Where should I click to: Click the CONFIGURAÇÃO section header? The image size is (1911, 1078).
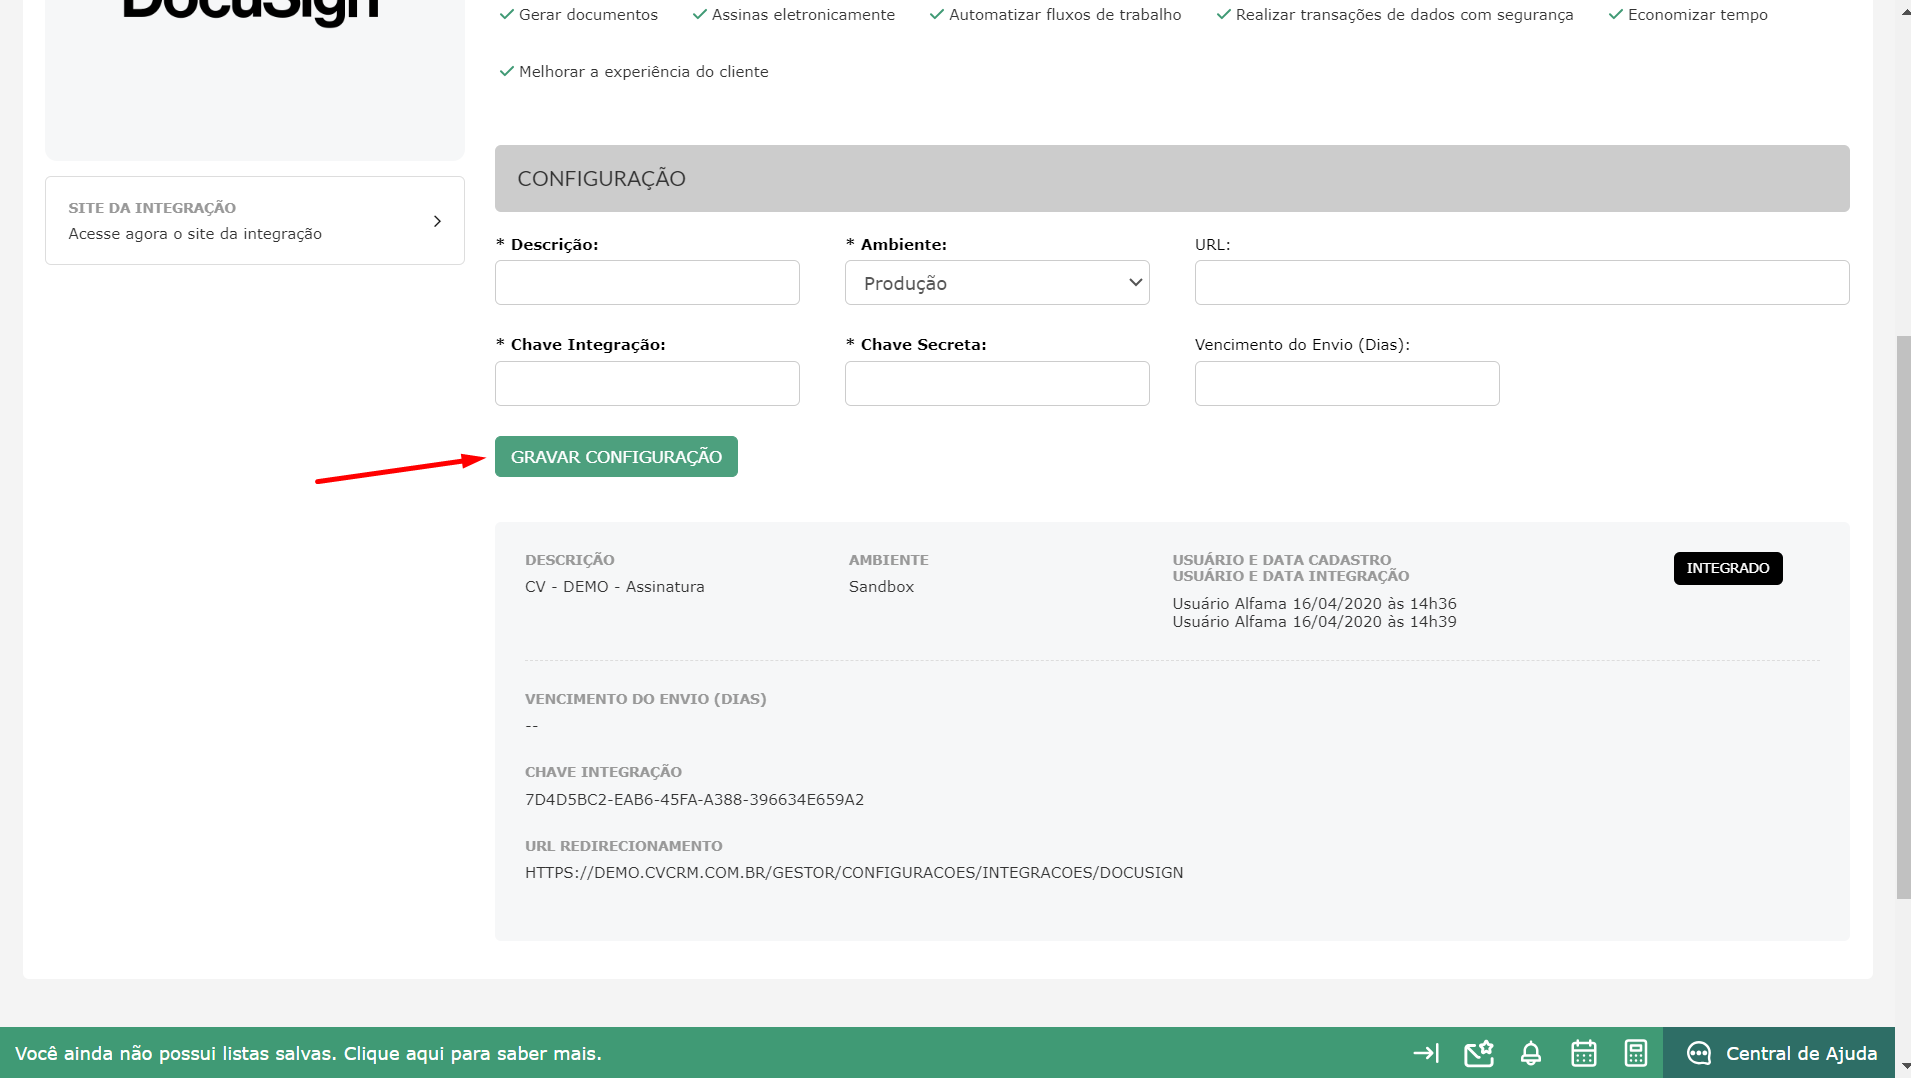click(1172, 178)
